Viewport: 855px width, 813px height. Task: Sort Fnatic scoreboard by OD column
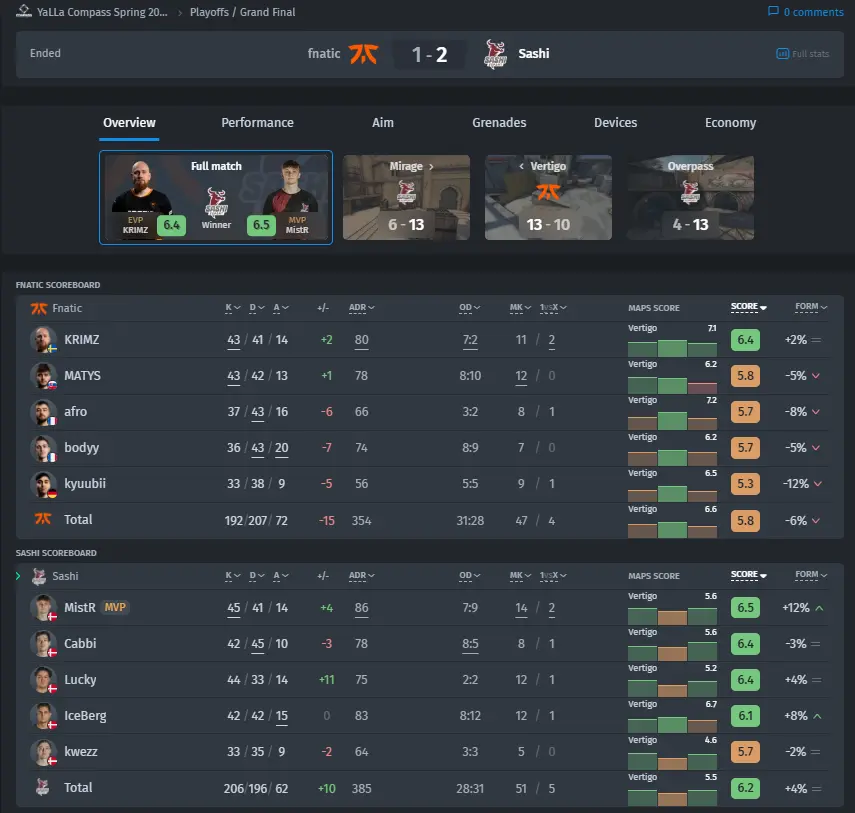469,308
